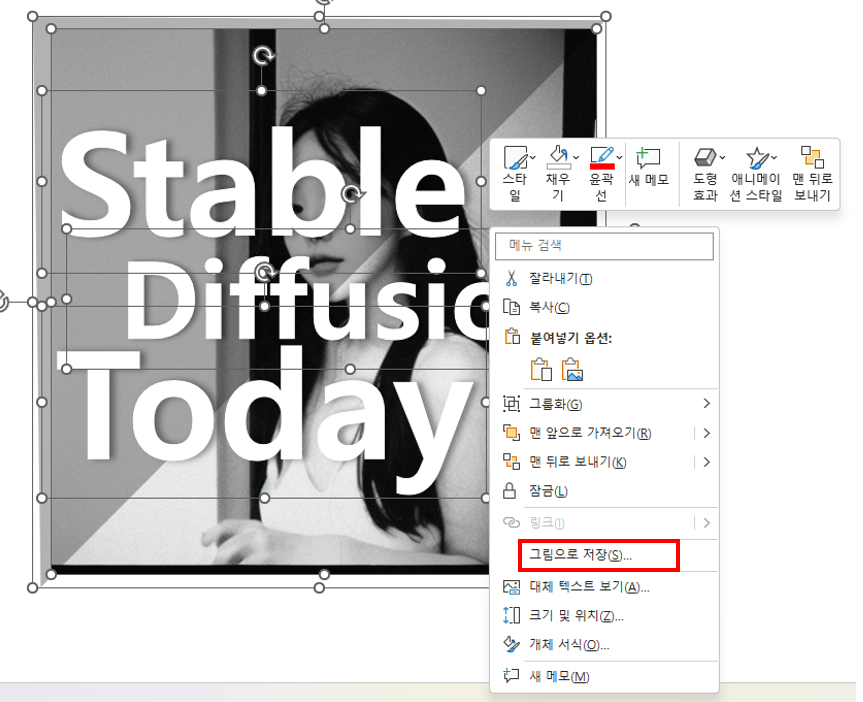
Task: Expand 맨 앞으로 가져오기 submenu arrow
Action: click(x=707, y=433)
